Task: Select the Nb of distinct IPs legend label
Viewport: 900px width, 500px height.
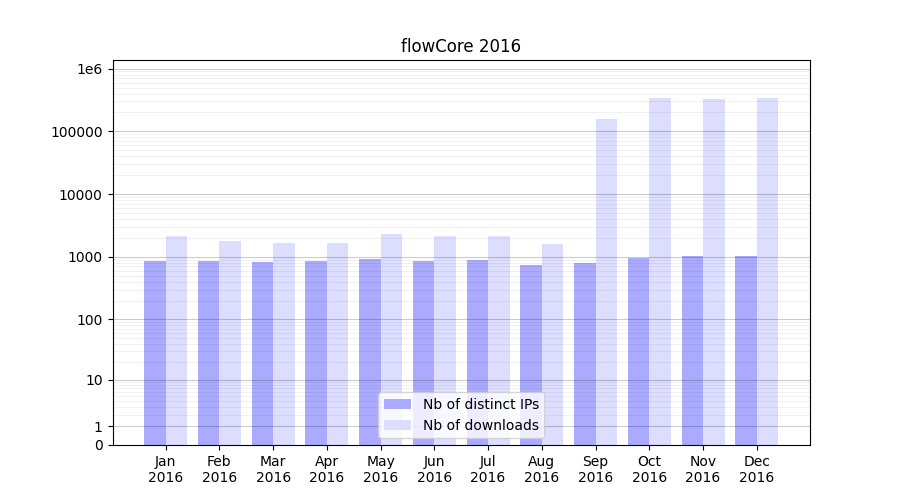Action: click(480, 404)
